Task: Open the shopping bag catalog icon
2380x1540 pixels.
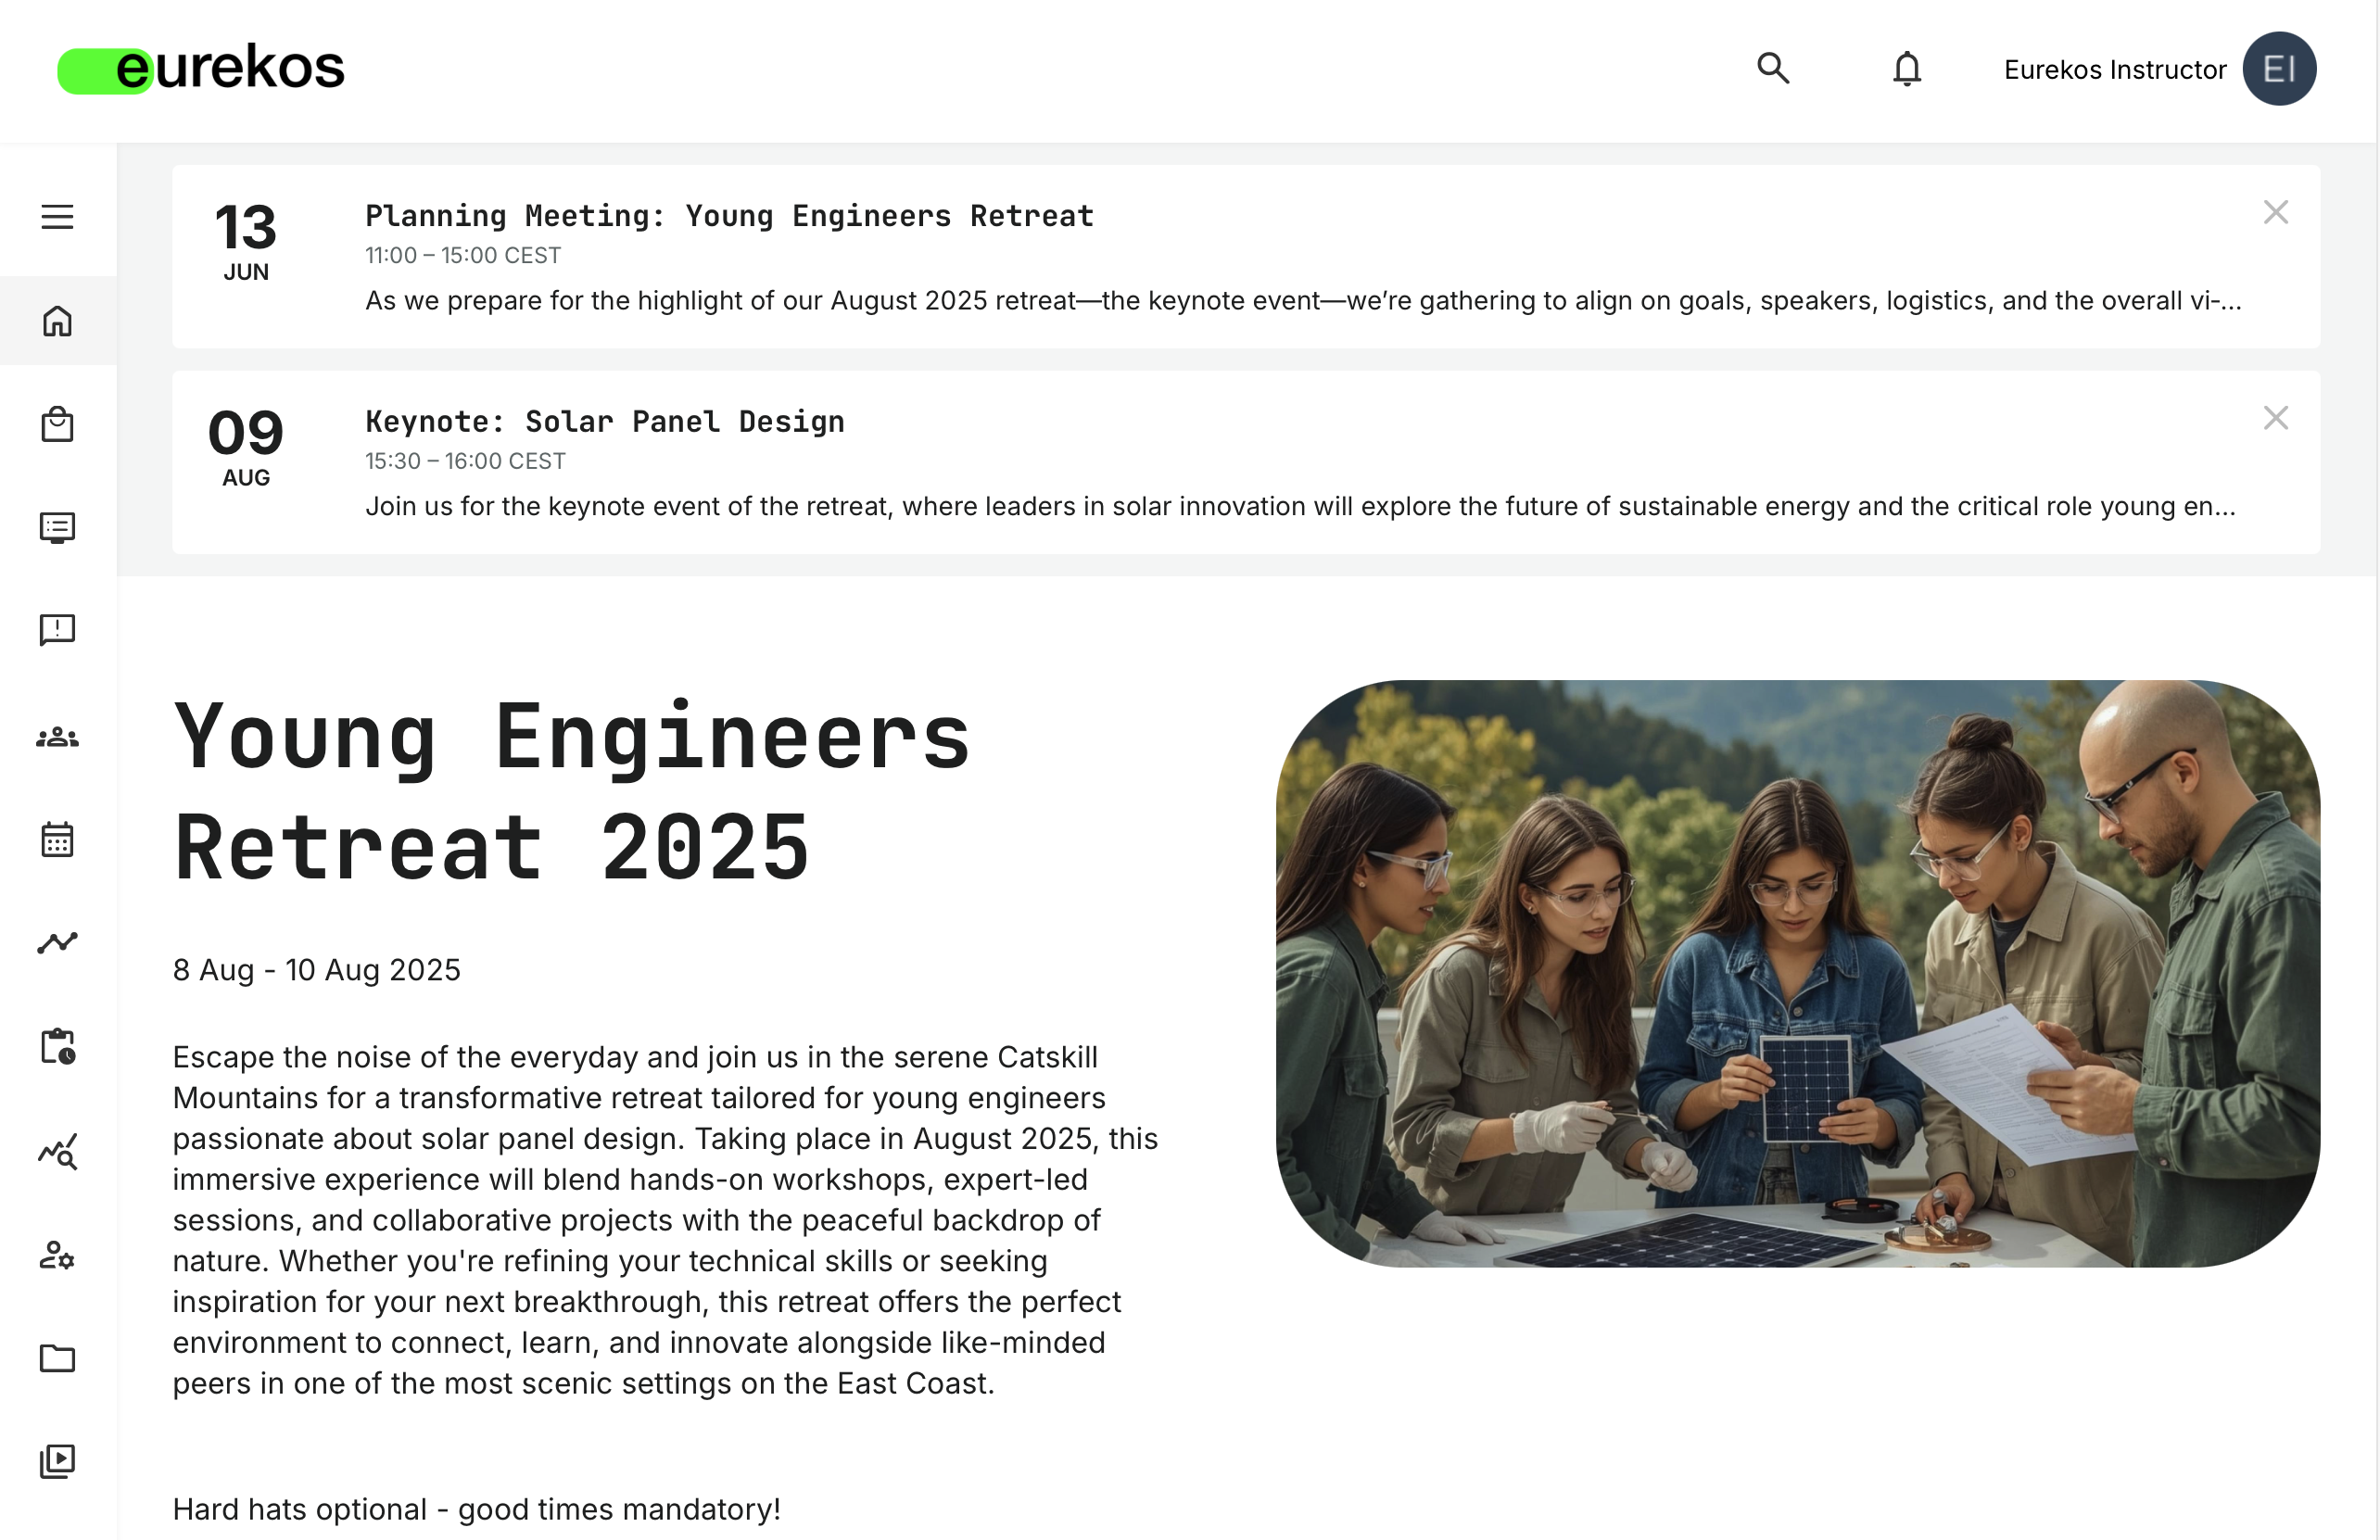Action: (57, 424)
